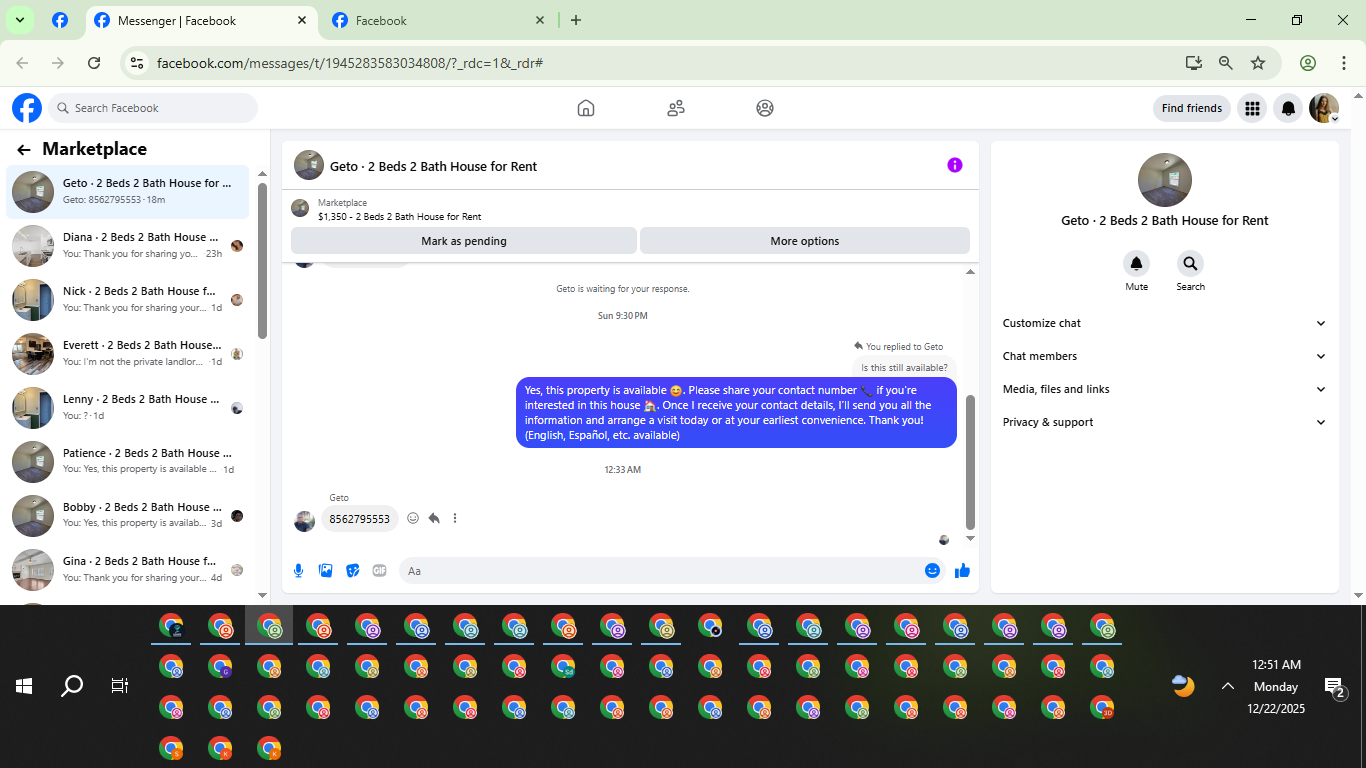The width and height of the screenshot is (1366, 768).
Task: Open the Friends icon in top navigation
Action: tap(676, 108)
